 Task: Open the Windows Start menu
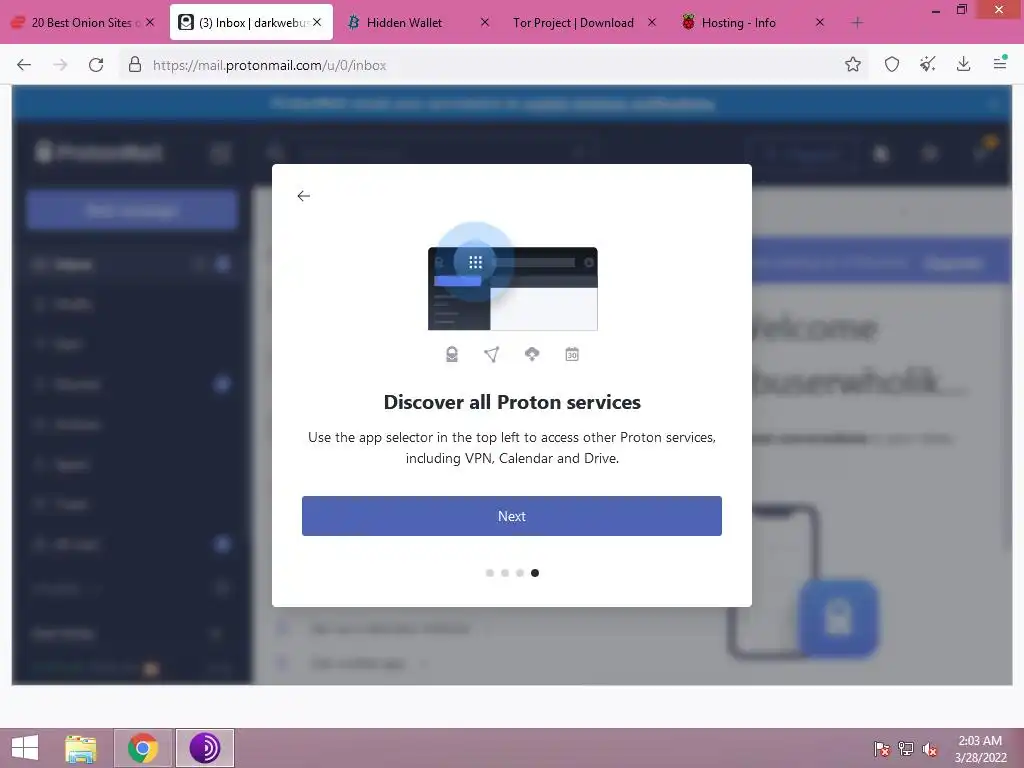pyautogui.click(x=25, y=748)
